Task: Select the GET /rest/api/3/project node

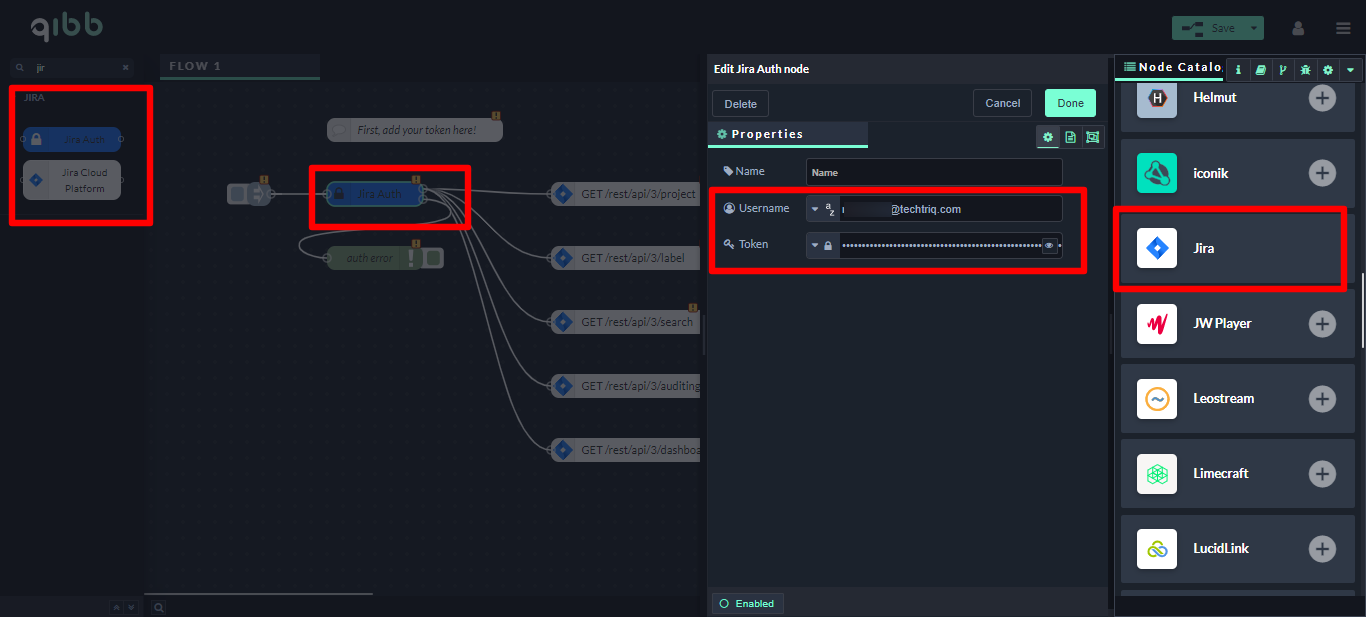Action: pyautogui.click(x=625, y=194)
